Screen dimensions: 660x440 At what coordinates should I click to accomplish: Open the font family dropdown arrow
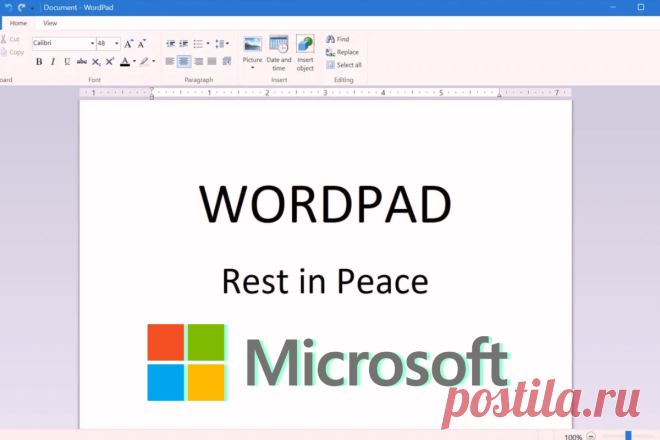(x=93, y=43)
